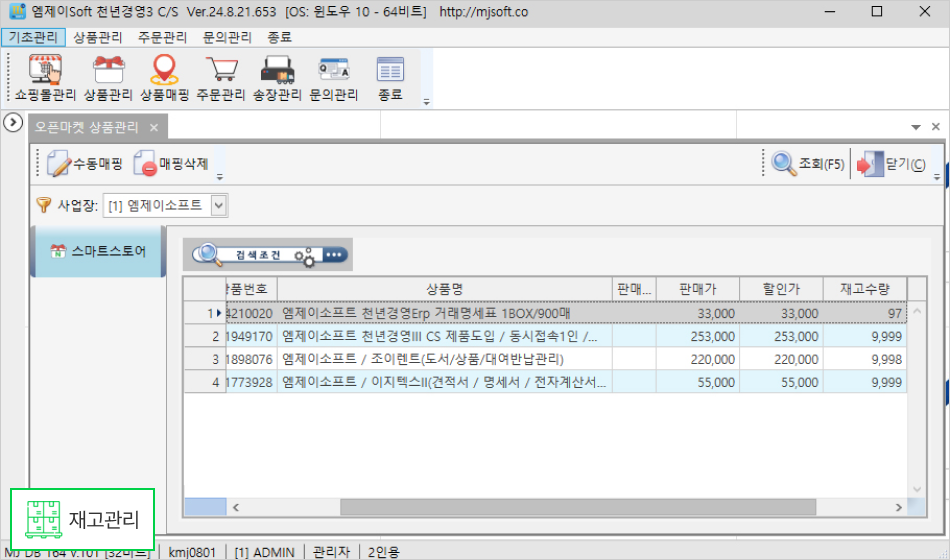Screen dimensions: 950x560
Task: Open 주문관리 menu in menu bar
Action: 162,37
